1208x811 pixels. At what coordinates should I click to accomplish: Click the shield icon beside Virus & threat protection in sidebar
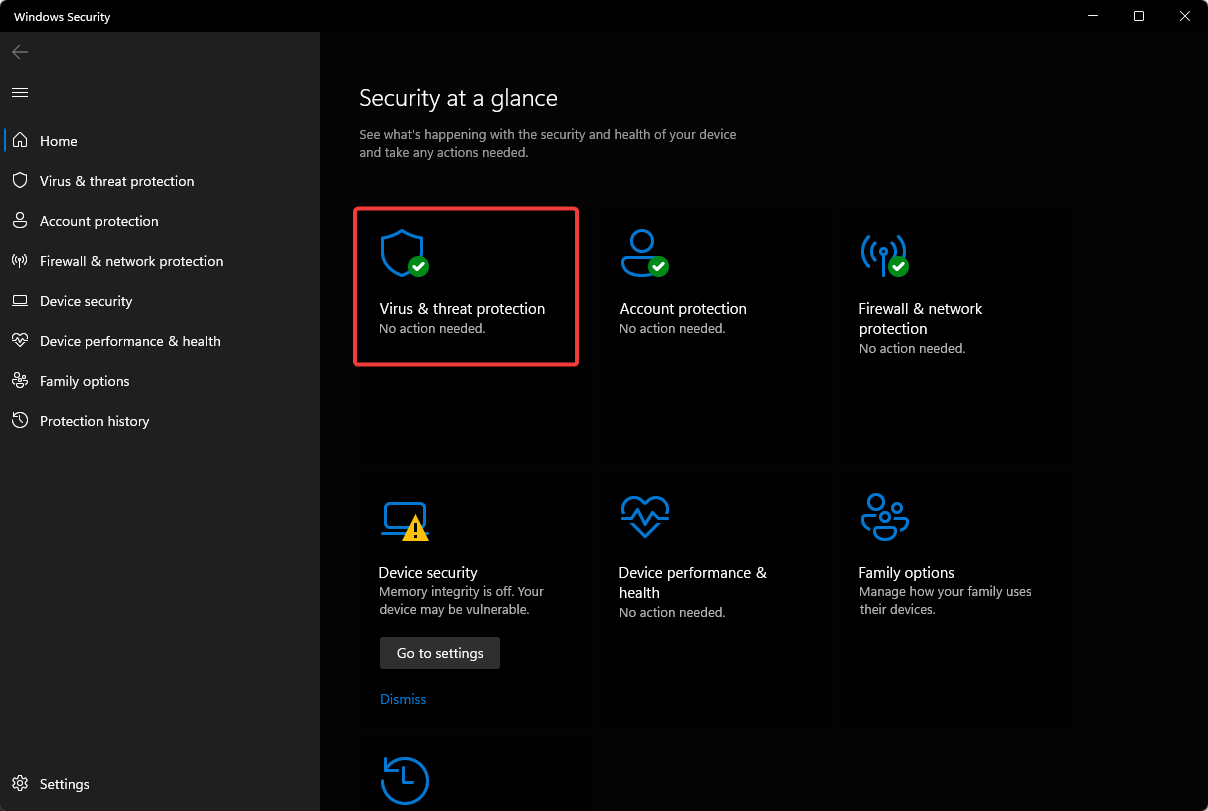click(20, 181)
